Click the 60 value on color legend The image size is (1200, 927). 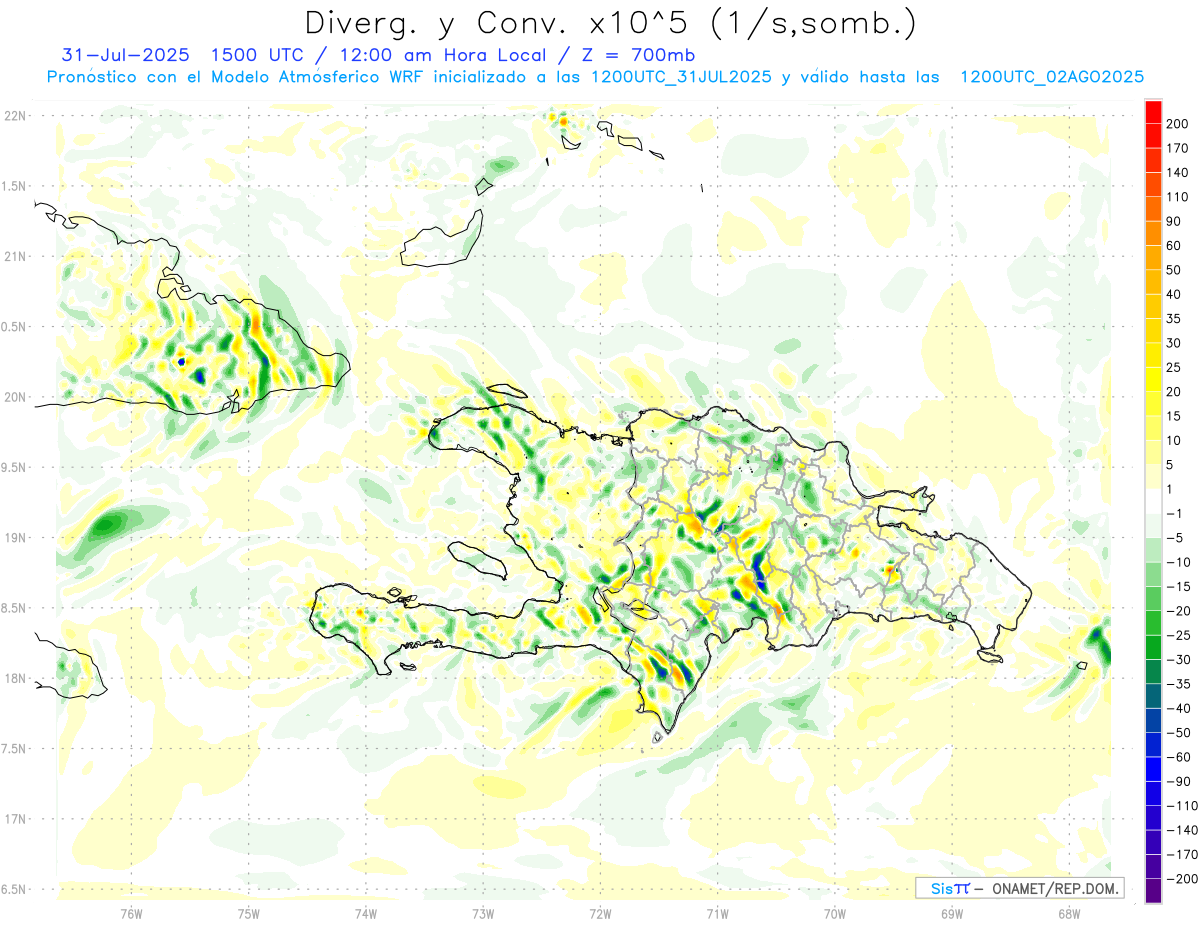[x=1173, y=246]
